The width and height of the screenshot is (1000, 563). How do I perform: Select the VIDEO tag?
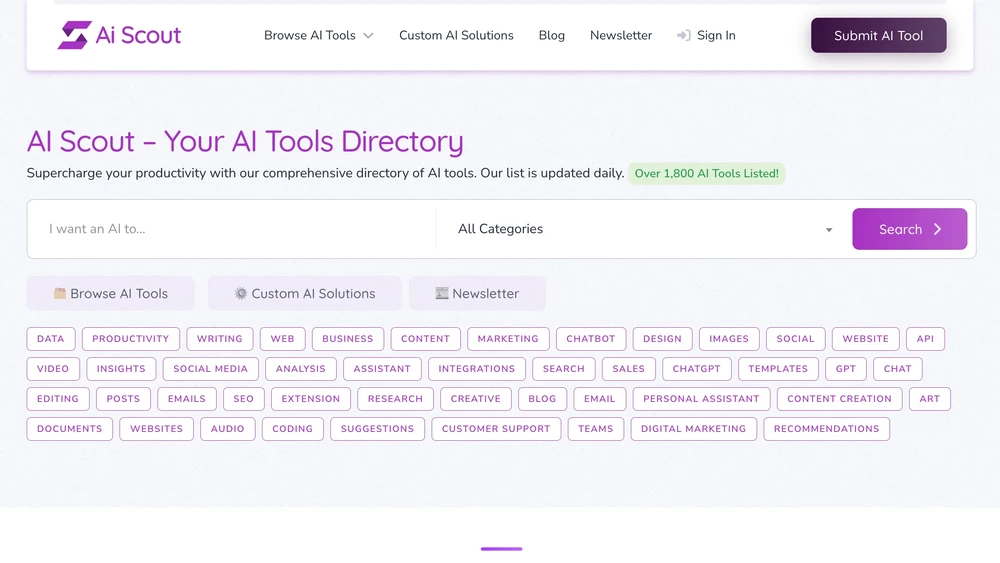pyautogui.click(x=53, y=369)
